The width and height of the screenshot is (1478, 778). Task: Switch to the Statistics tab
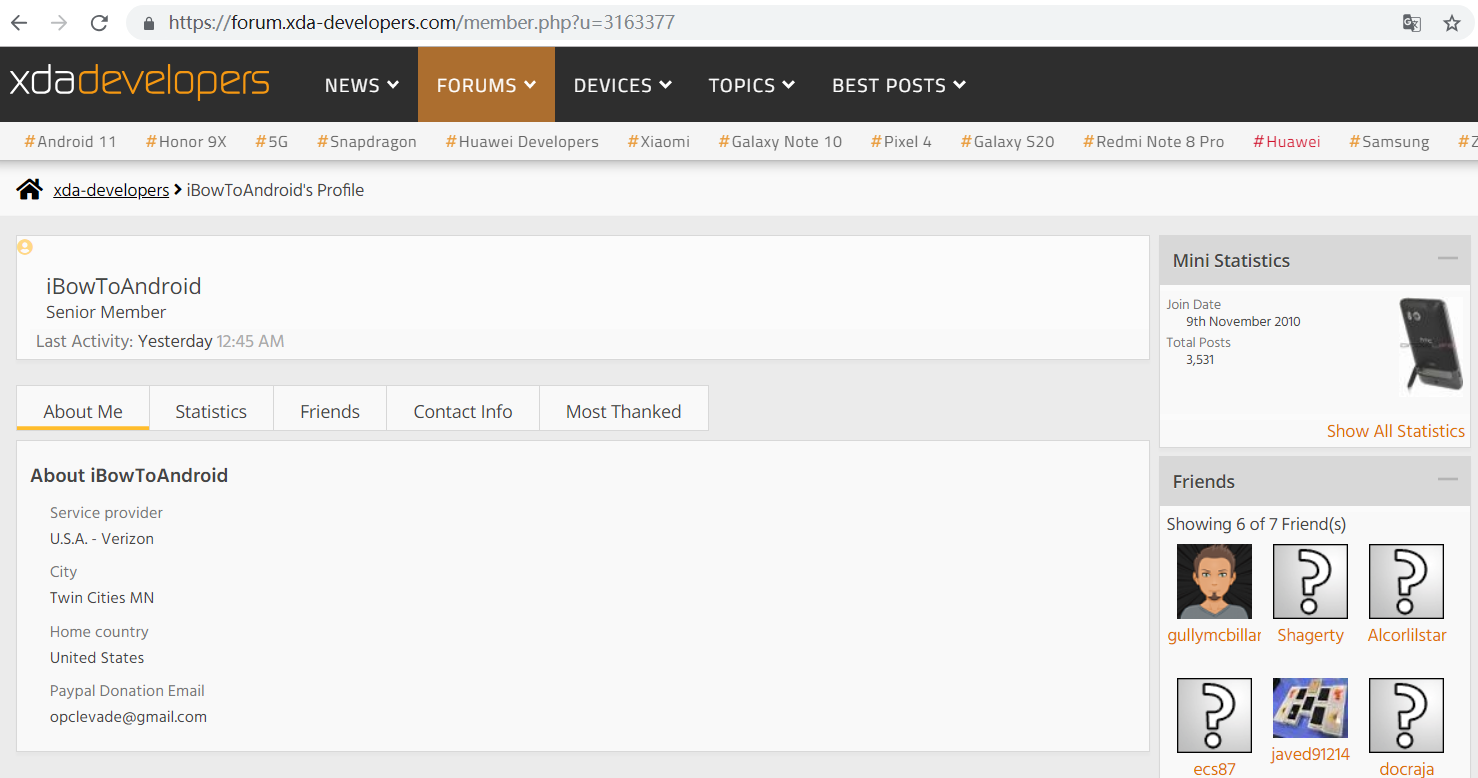(211, 411)
